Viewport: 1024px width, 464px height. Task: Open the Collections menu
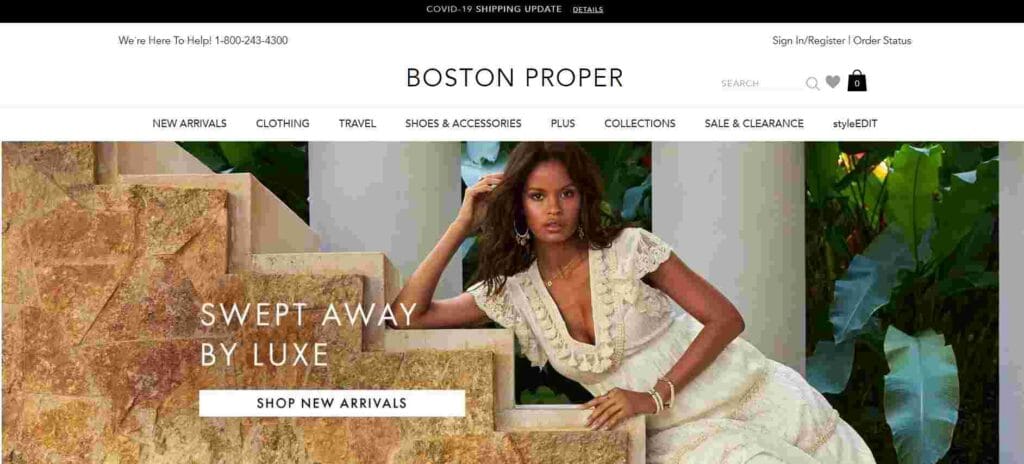point(640,124)
